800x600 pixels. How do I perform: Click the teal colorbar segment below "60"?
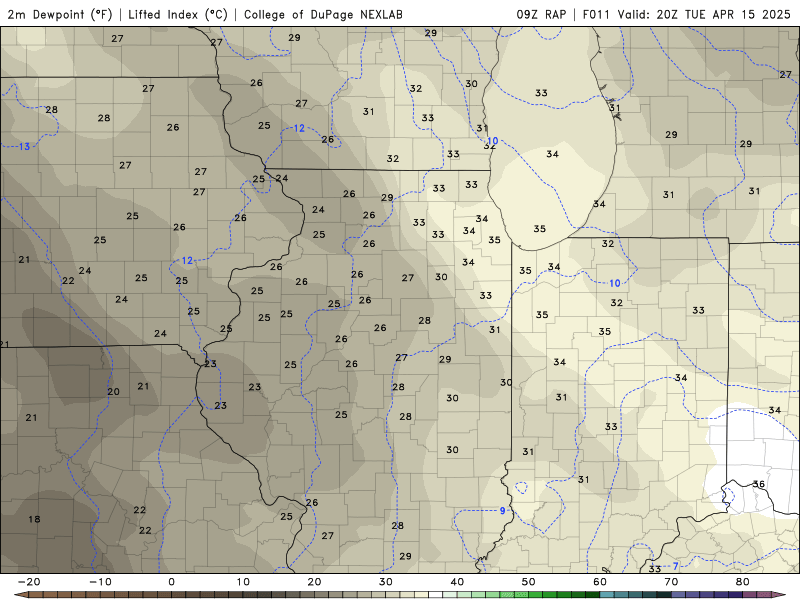pos(607,595)
